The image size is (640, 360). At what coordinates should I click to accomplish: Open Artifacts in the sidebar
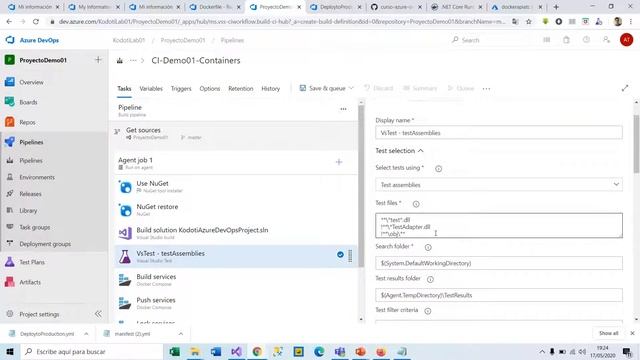(x=30, y=282)
